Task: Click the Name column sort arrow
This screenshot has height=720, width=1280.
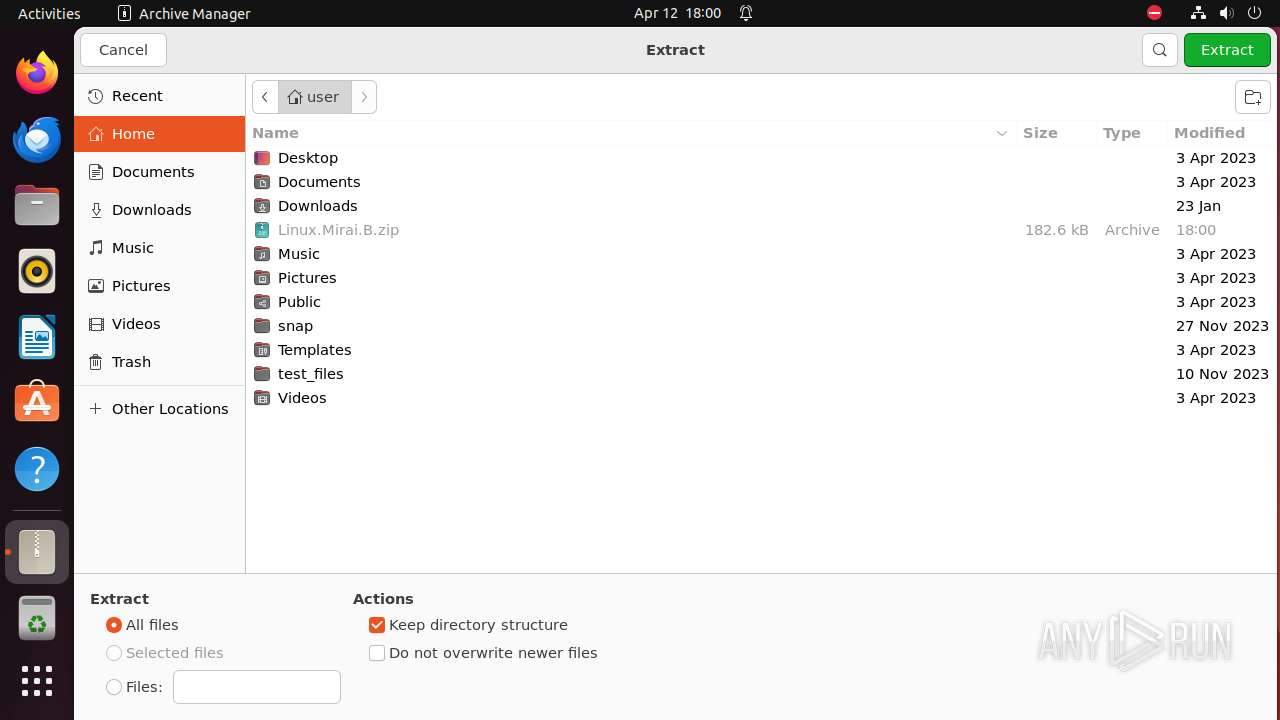Action: pos(1001,133)
